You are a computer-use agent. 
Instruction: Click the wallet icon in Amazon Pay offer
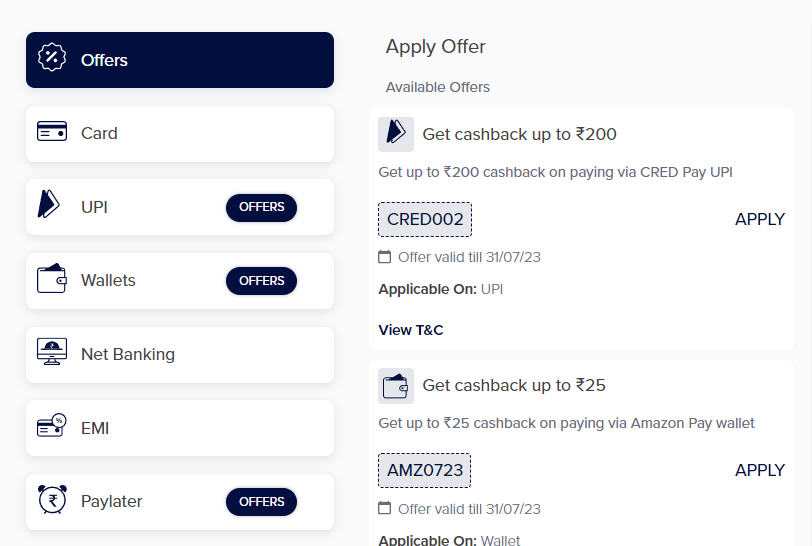[x=396, y=385]
